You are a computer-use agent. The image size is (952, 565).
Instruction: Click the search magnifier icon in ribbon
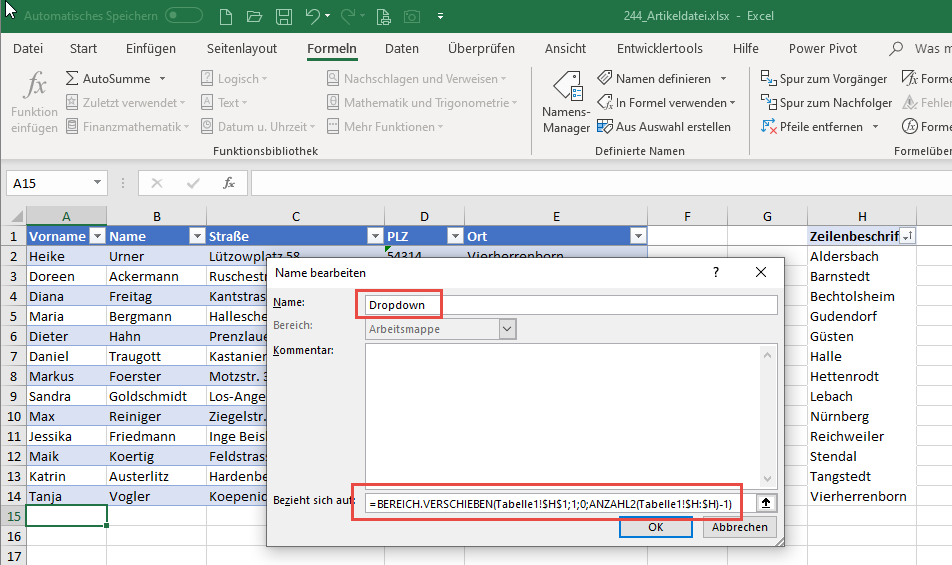(896, 49)
